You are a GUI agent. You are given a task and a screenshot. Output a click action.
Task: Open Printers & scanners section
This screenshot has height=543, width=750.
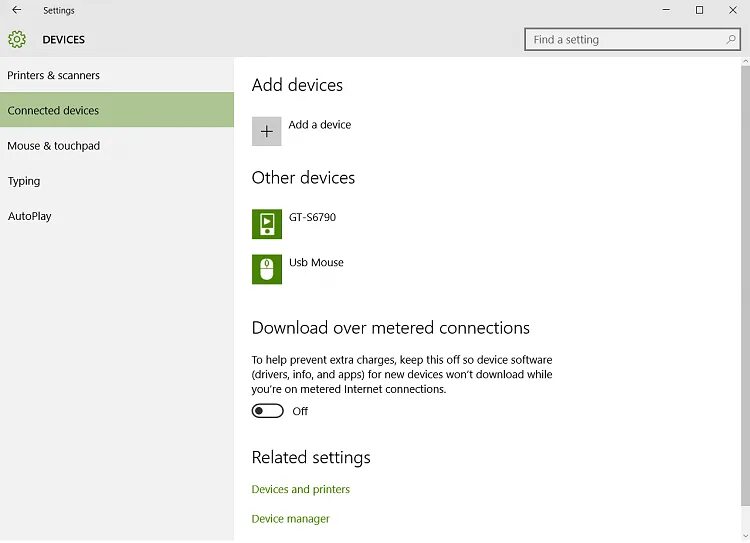pyautogui.click(x=117, y=75)
